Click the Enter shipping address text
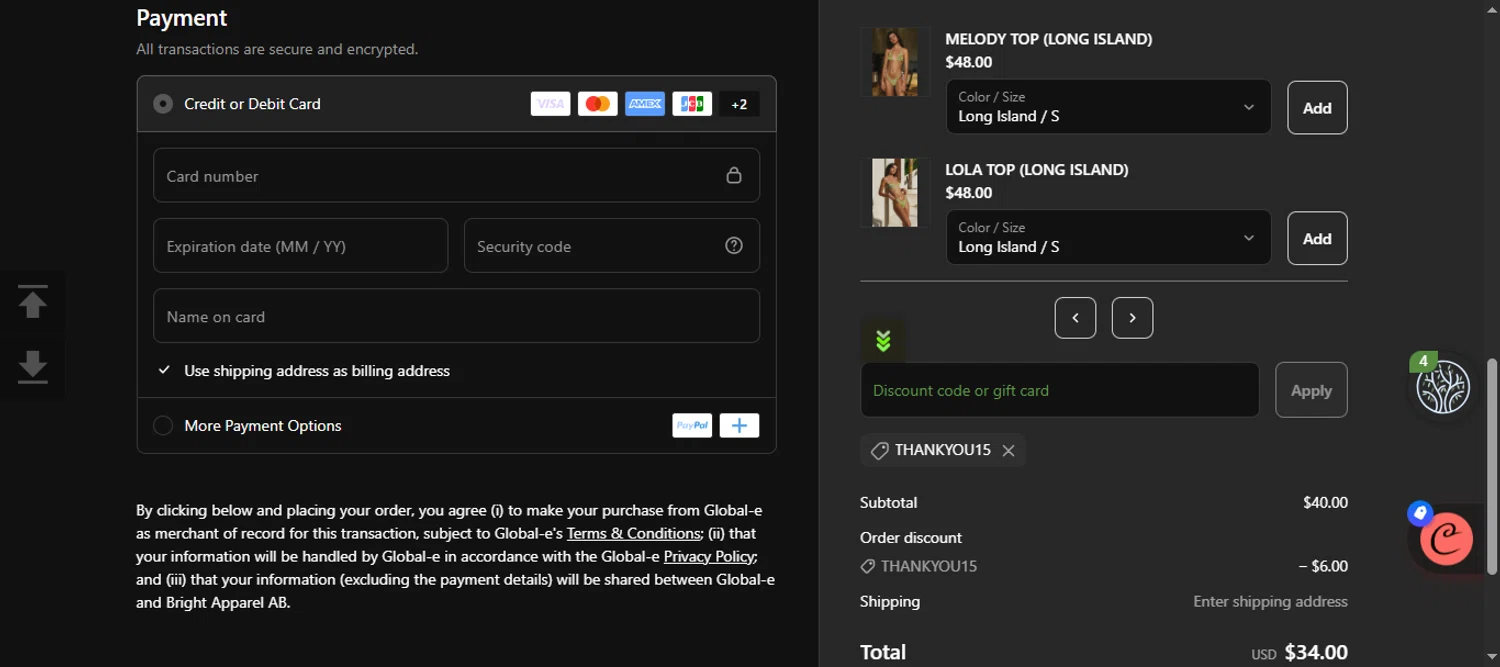The width and height of the screenshot is (1500, 667). (1270, 601)
